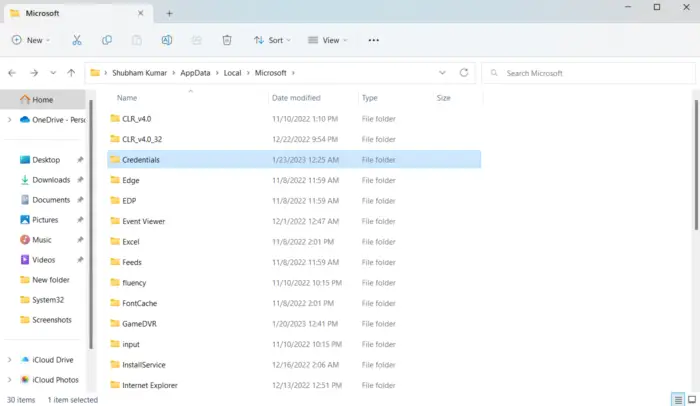The image size is (700, 406).
Task: Open the Sort dropdown
Action: [272, 40]
